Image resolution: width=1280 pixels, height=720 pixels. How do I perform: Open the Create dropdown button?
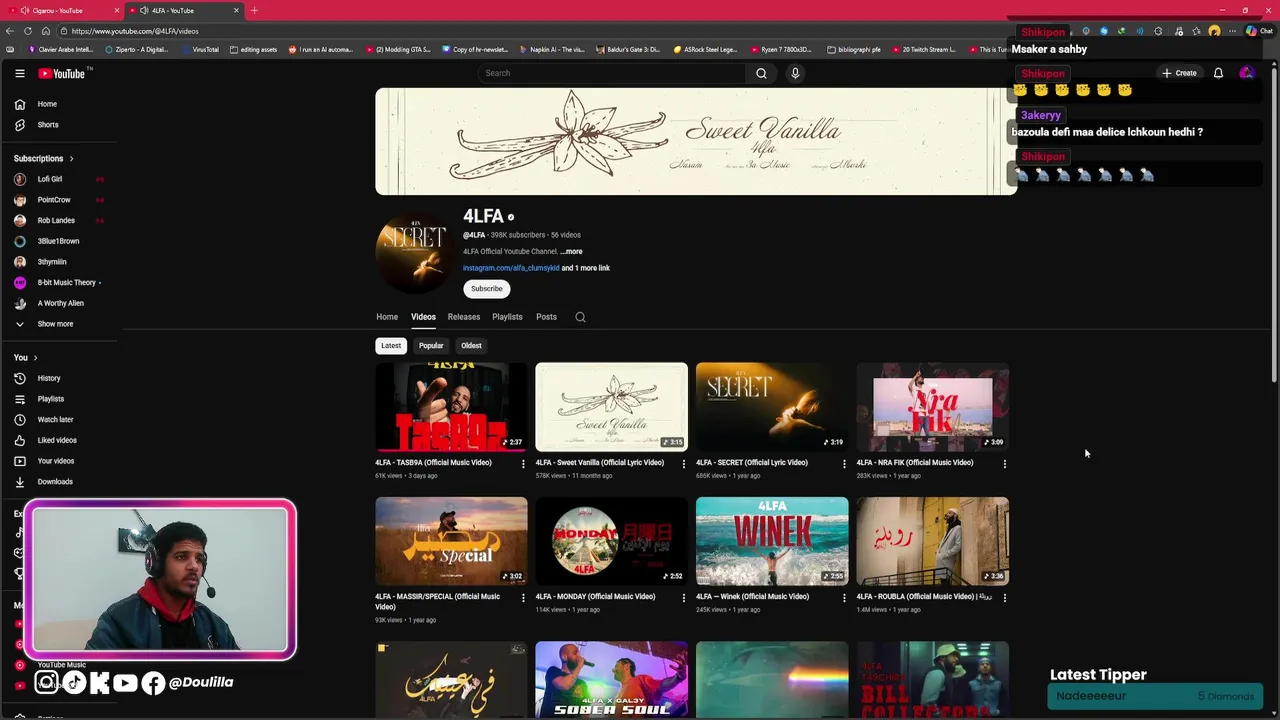click(x=1179, y=73)
